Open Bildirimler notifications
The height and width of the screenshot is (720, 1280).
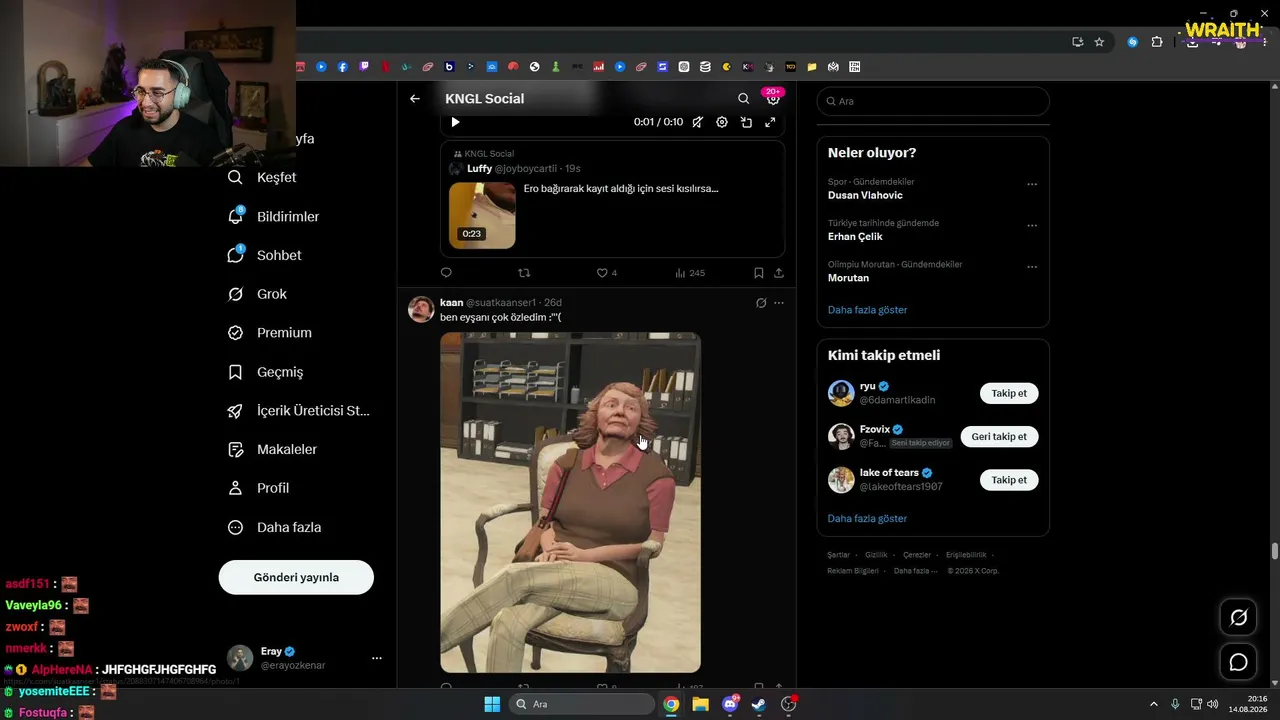[273, 216]
